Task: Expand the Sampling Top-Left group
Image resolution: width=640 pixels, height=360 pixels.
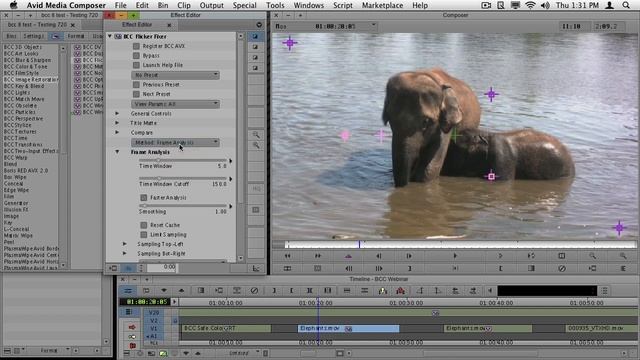Action: [x=124, y=244]
